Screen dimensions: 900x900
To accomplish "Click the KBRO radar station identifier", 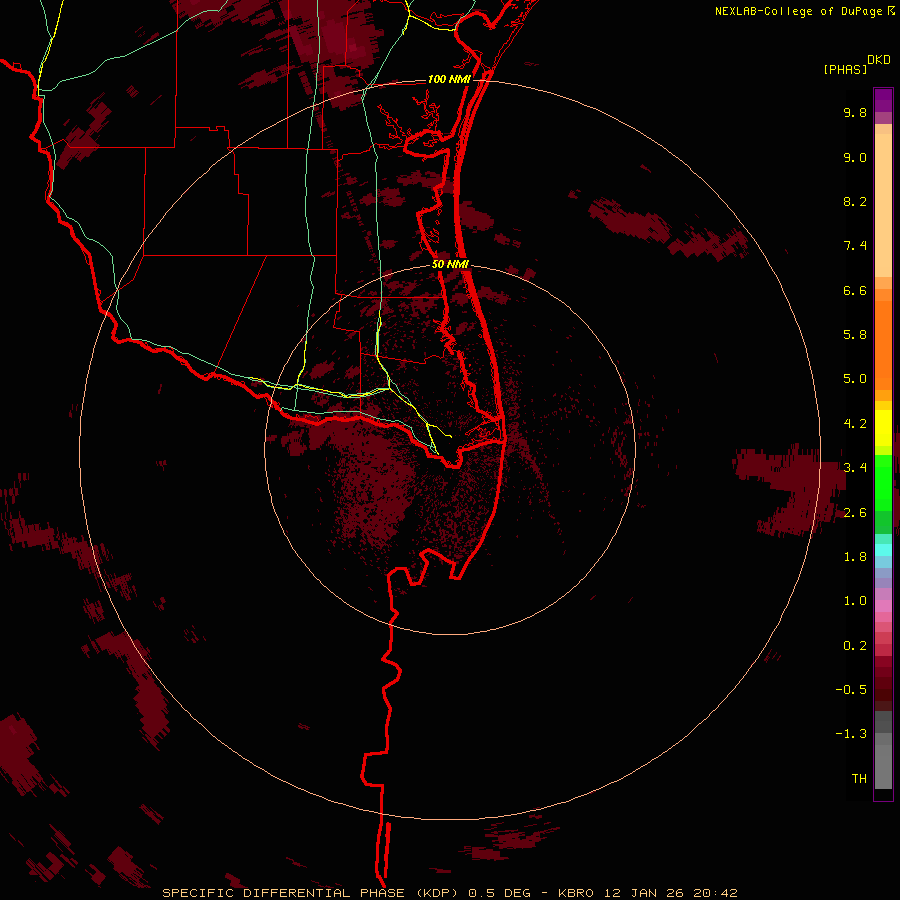I will point(577,893).
